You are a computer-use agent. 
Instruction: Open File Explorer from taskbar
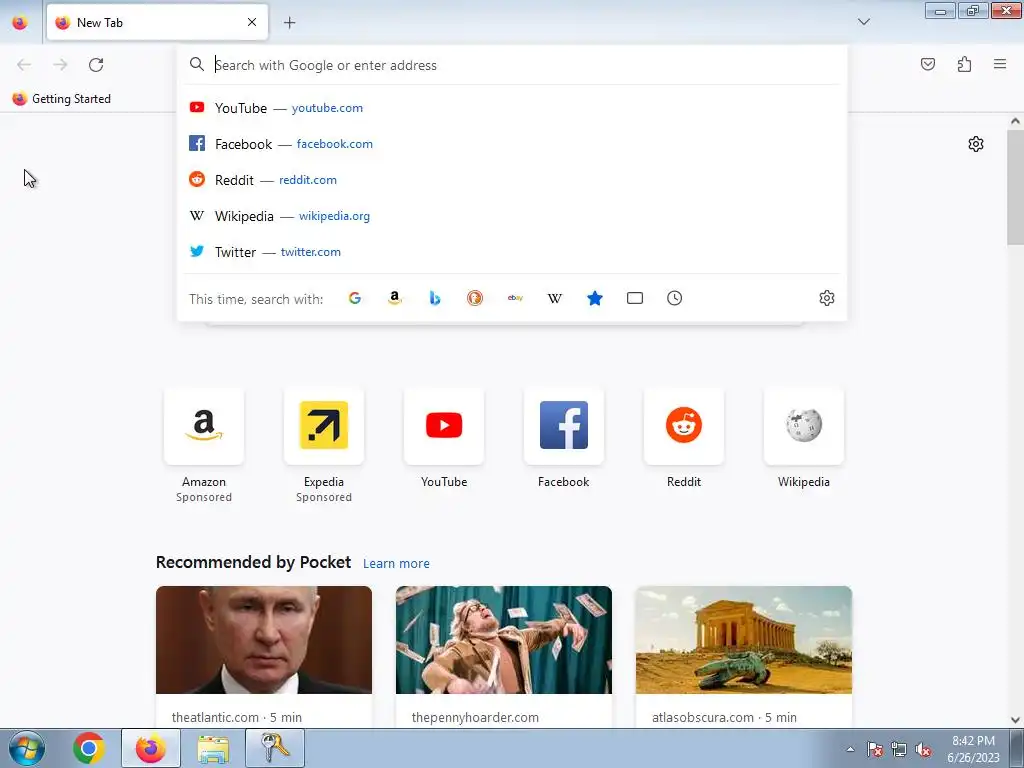click(213, 748)
